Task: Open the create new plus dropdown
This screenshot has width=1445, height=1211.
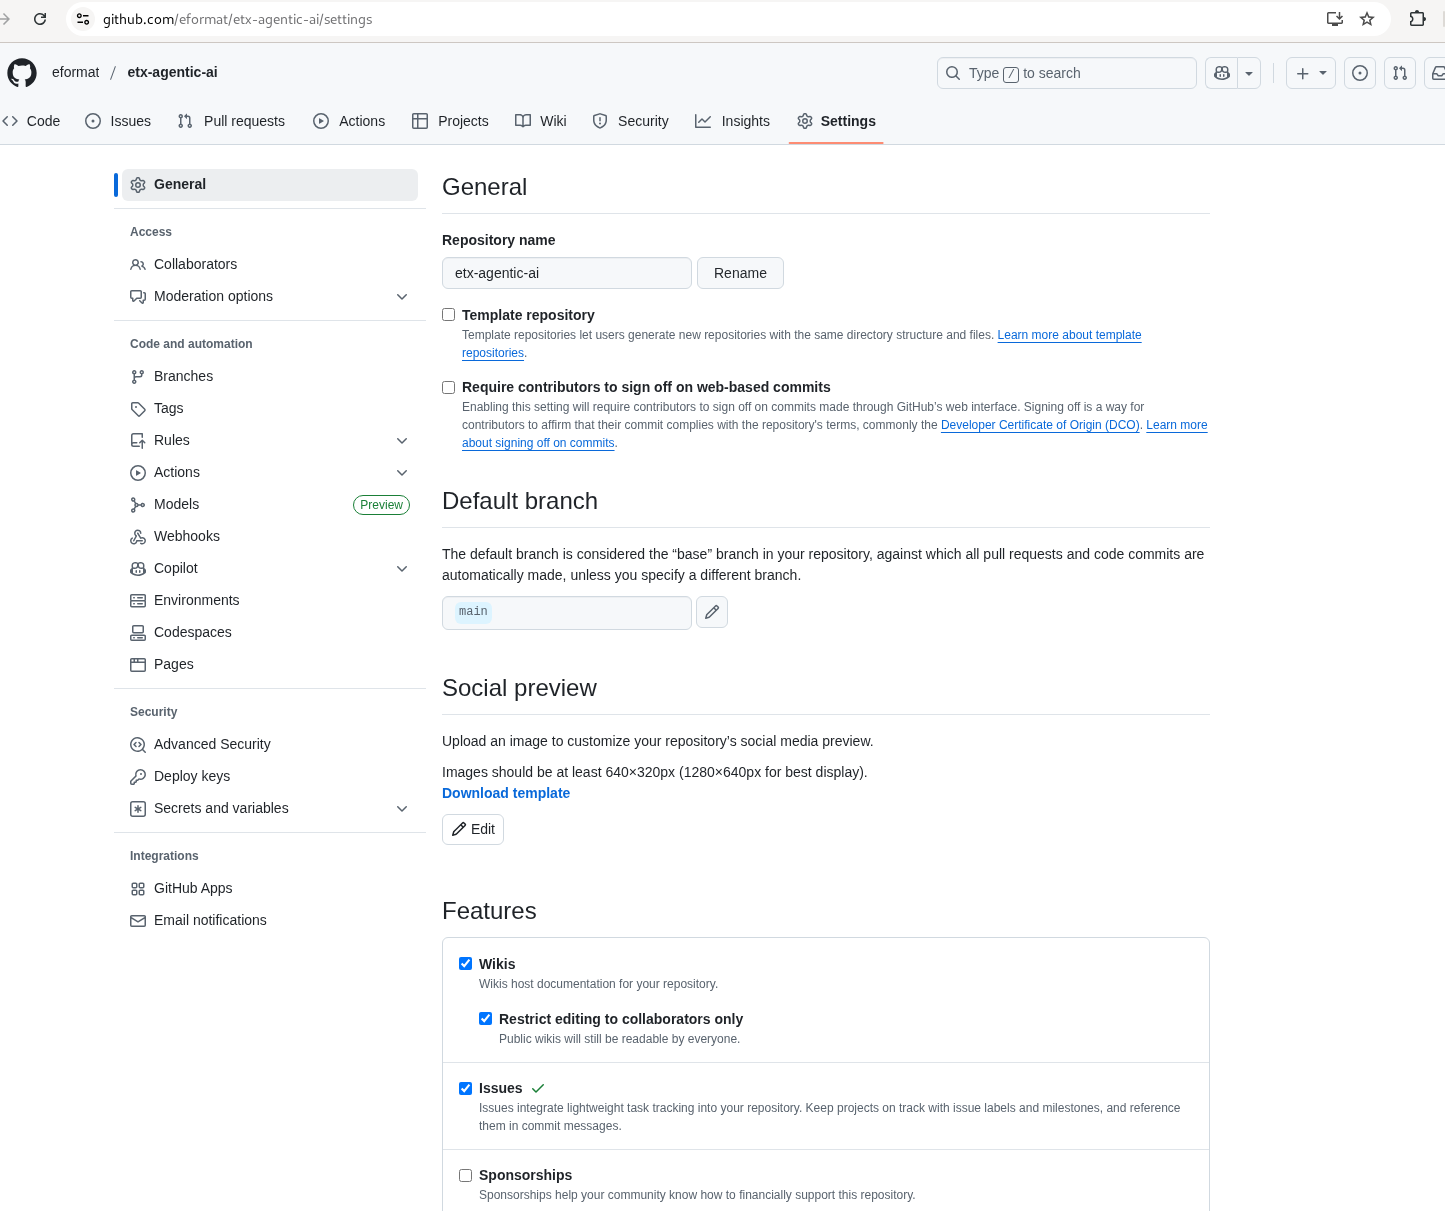Action: [1311, 73]
